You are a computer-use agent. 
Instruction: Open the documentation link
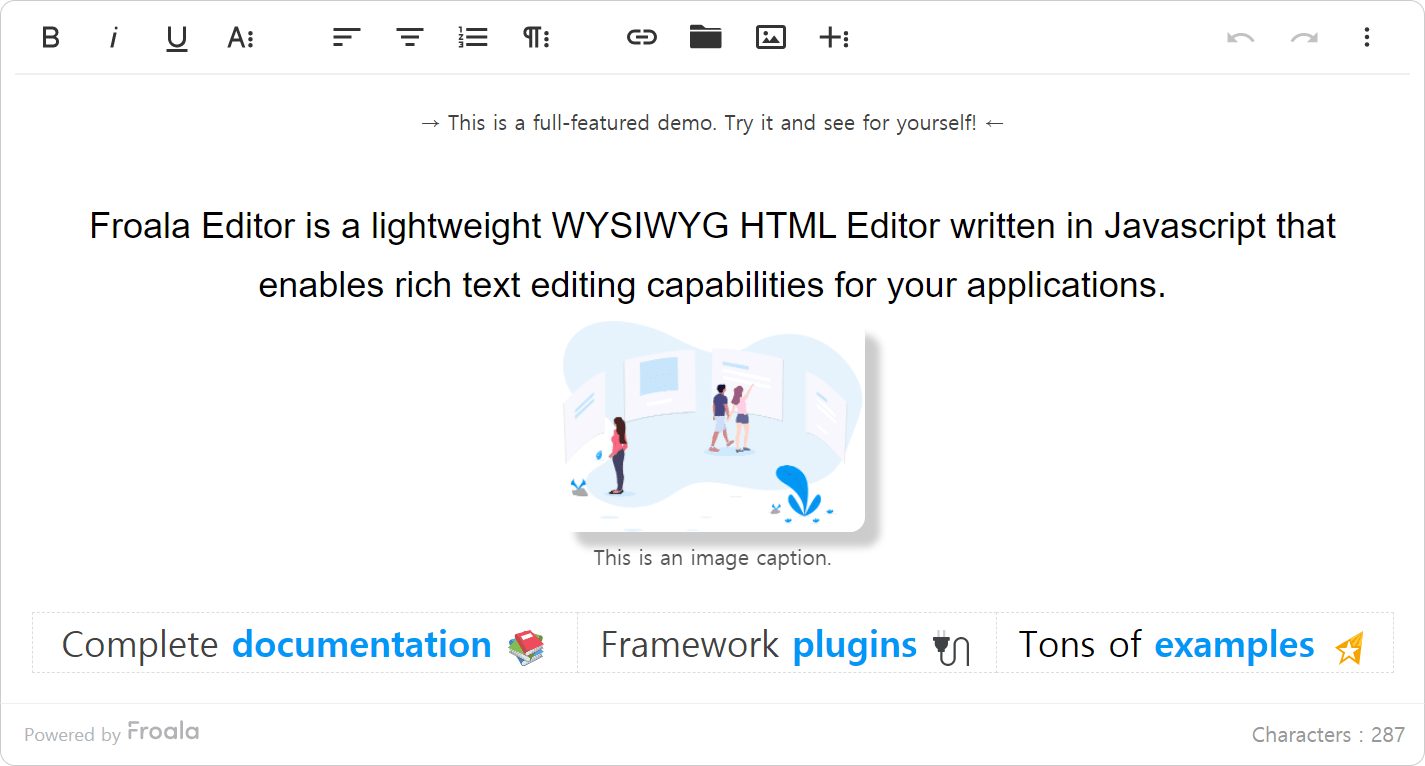(362, 645)
